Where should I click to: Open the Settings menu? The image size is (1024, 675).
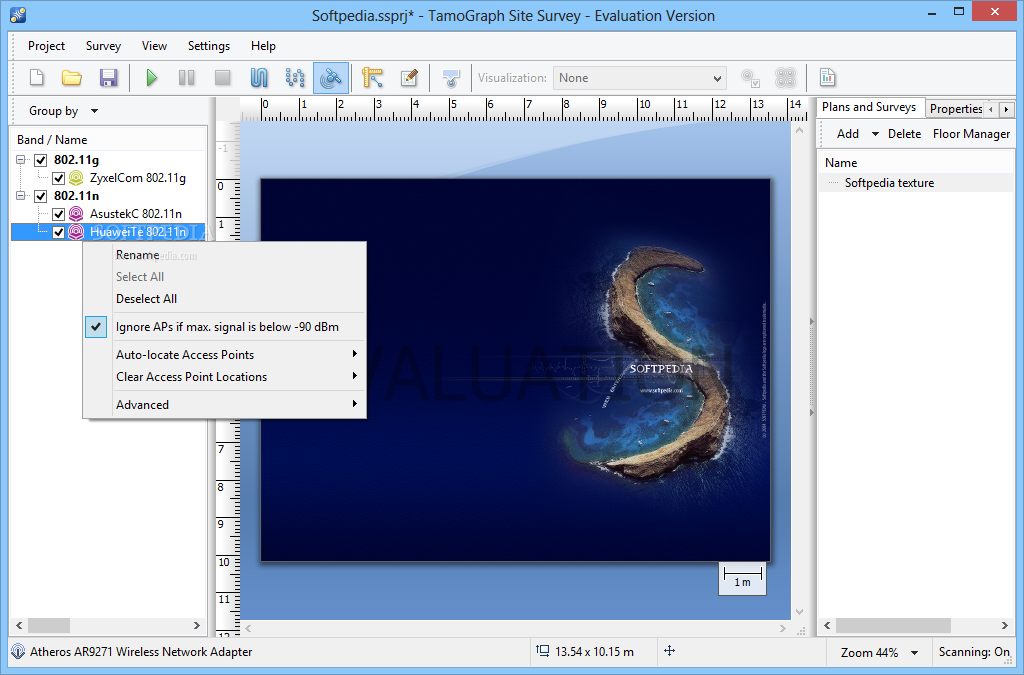[209, 46]
